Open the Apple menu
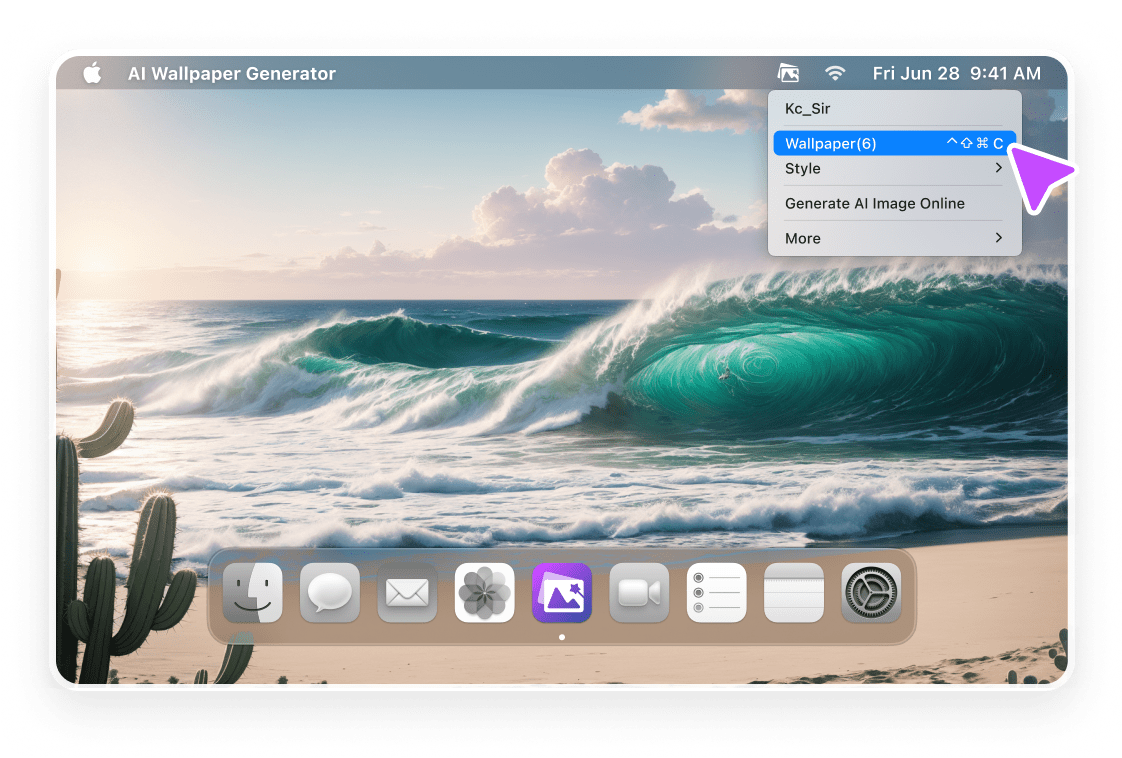 [91, 73]
